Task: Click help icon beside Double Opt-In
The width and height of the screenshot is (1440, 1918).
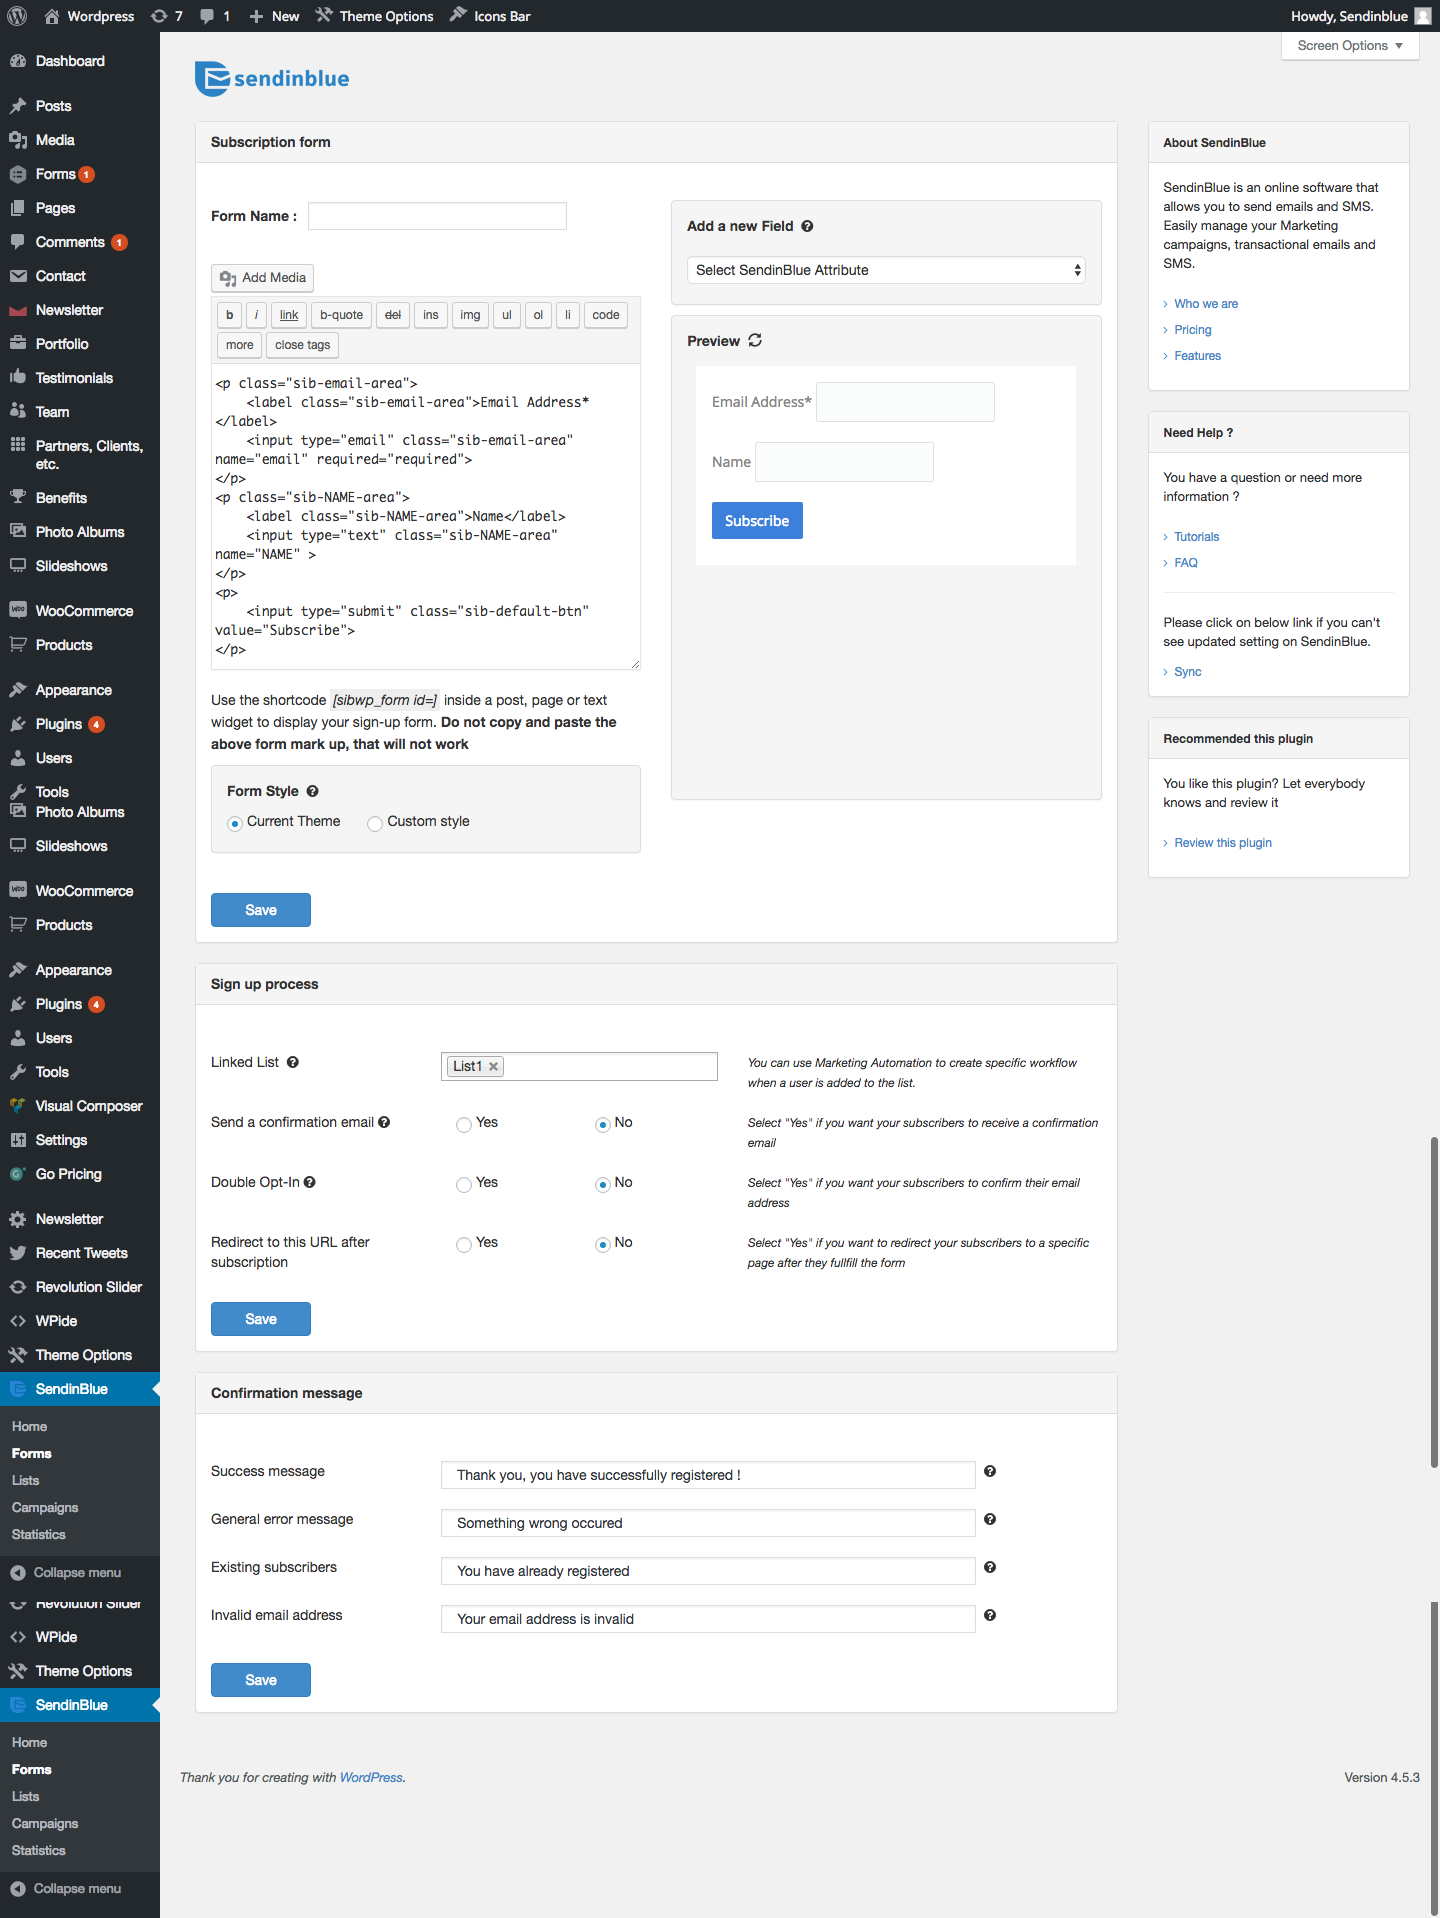Action: click(310, 1182)
